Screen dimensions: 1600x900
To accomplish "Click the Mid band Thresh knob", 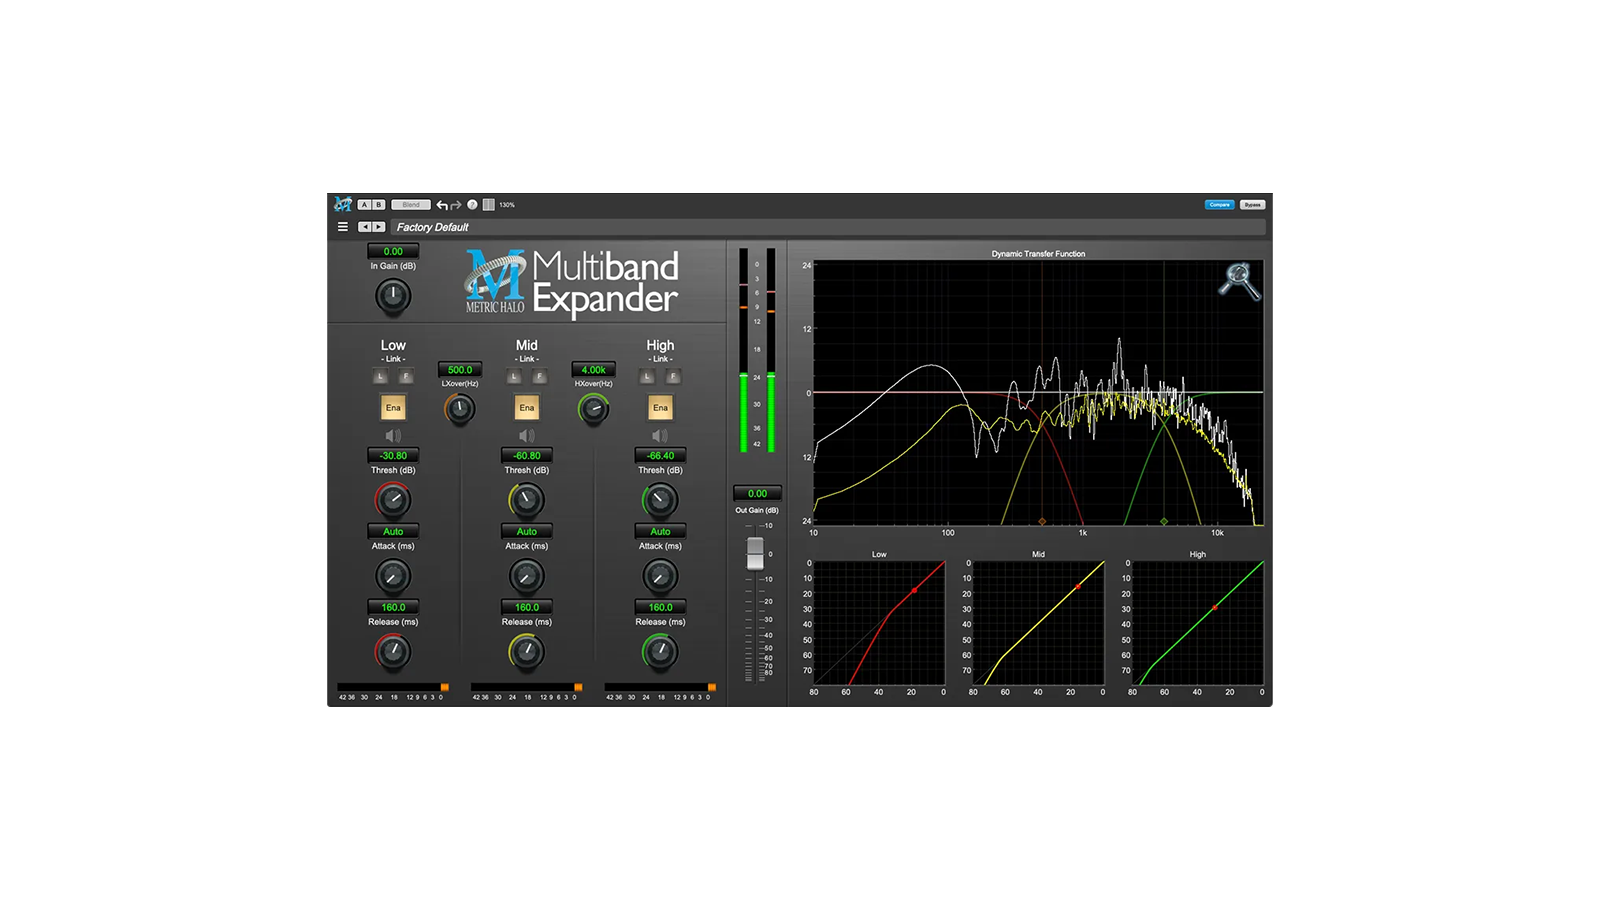I will click(527, 499).
